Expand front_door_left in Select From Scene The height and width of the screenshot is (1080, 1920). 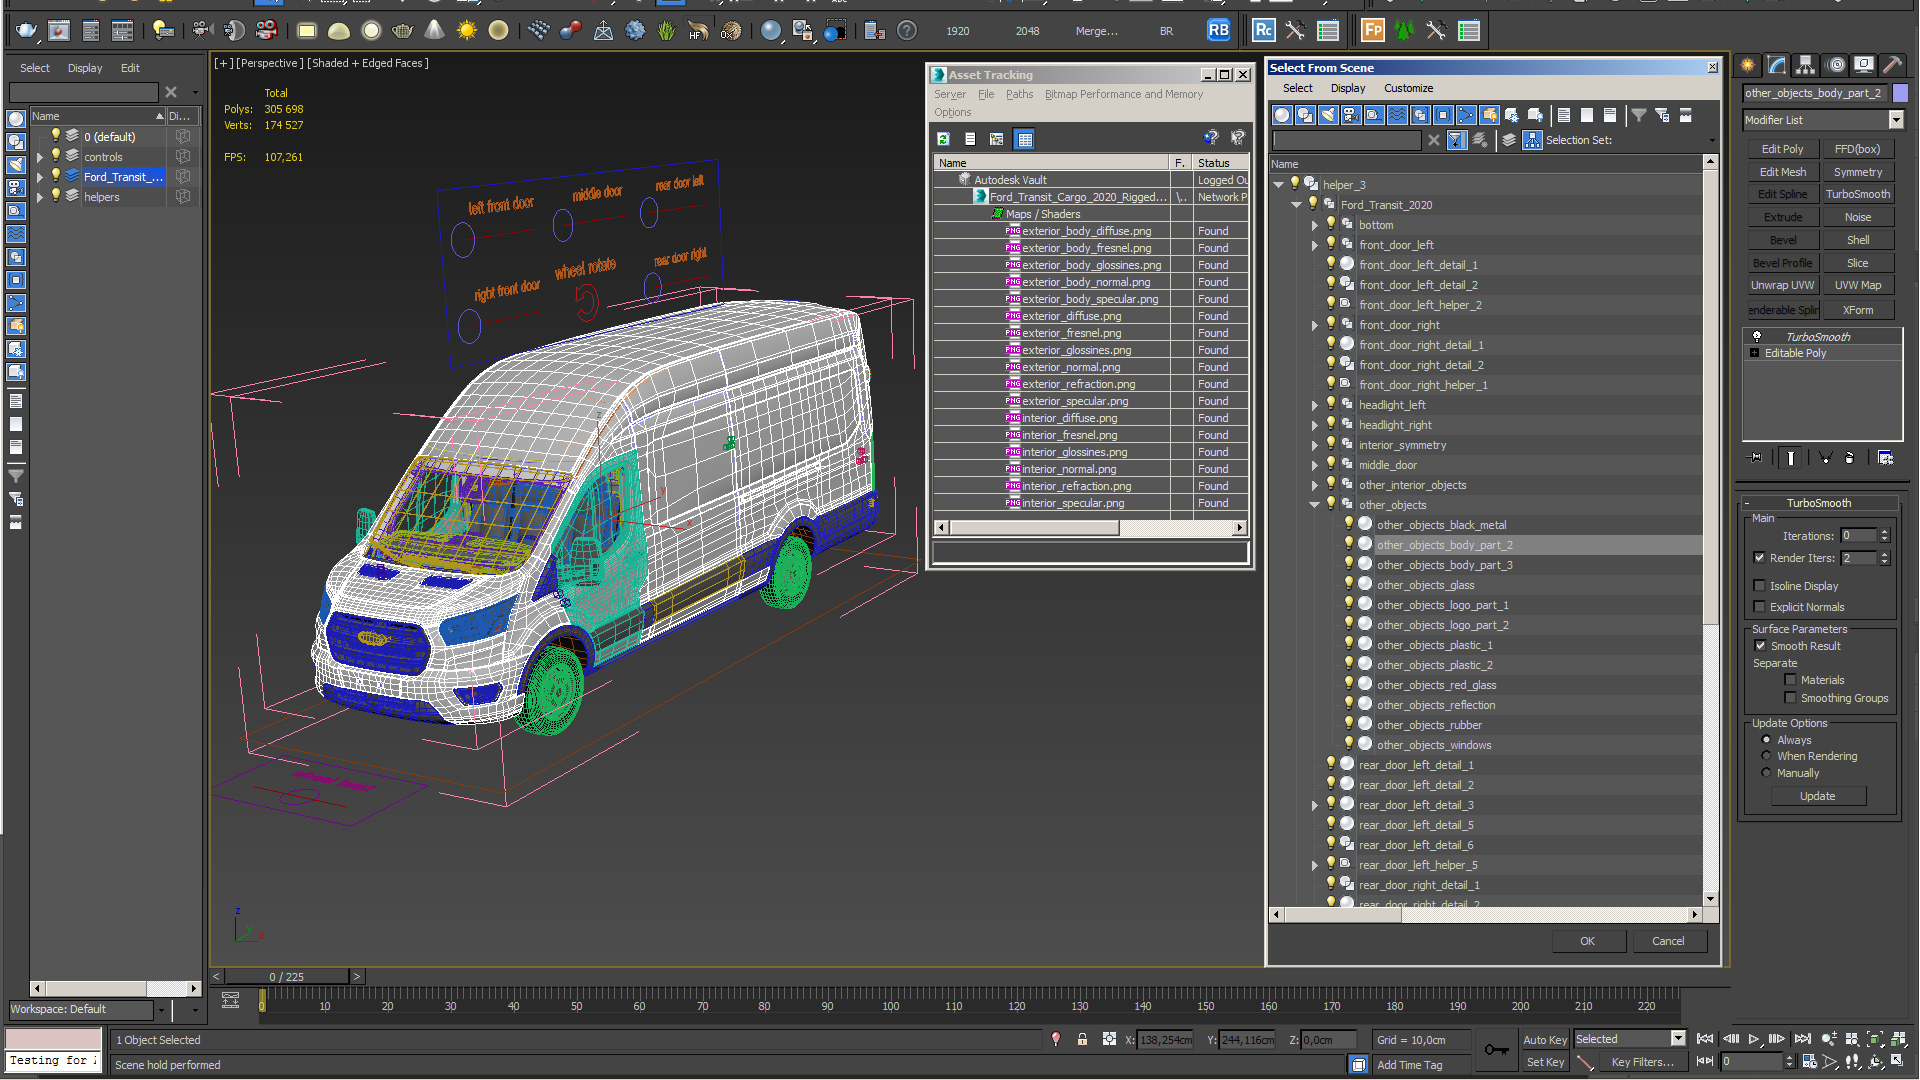coord(1315,245)
